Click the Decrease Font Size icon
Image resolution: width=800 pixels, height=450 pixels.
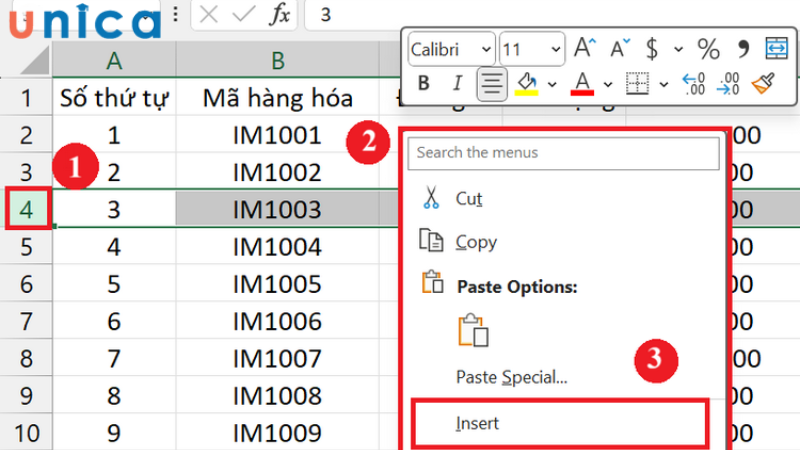point(620,48)
